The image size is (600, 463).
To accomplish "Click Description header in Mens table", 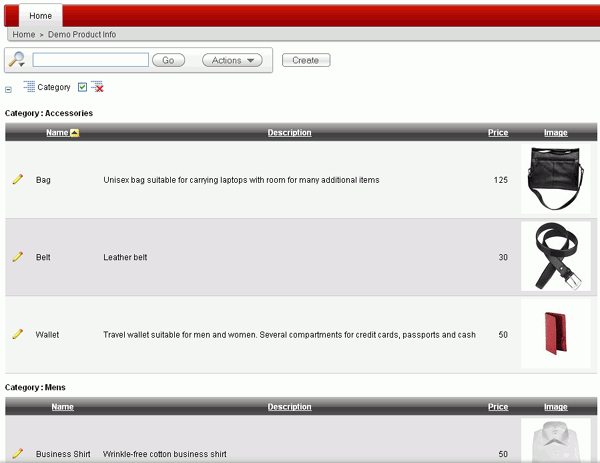I will point(289,407).
